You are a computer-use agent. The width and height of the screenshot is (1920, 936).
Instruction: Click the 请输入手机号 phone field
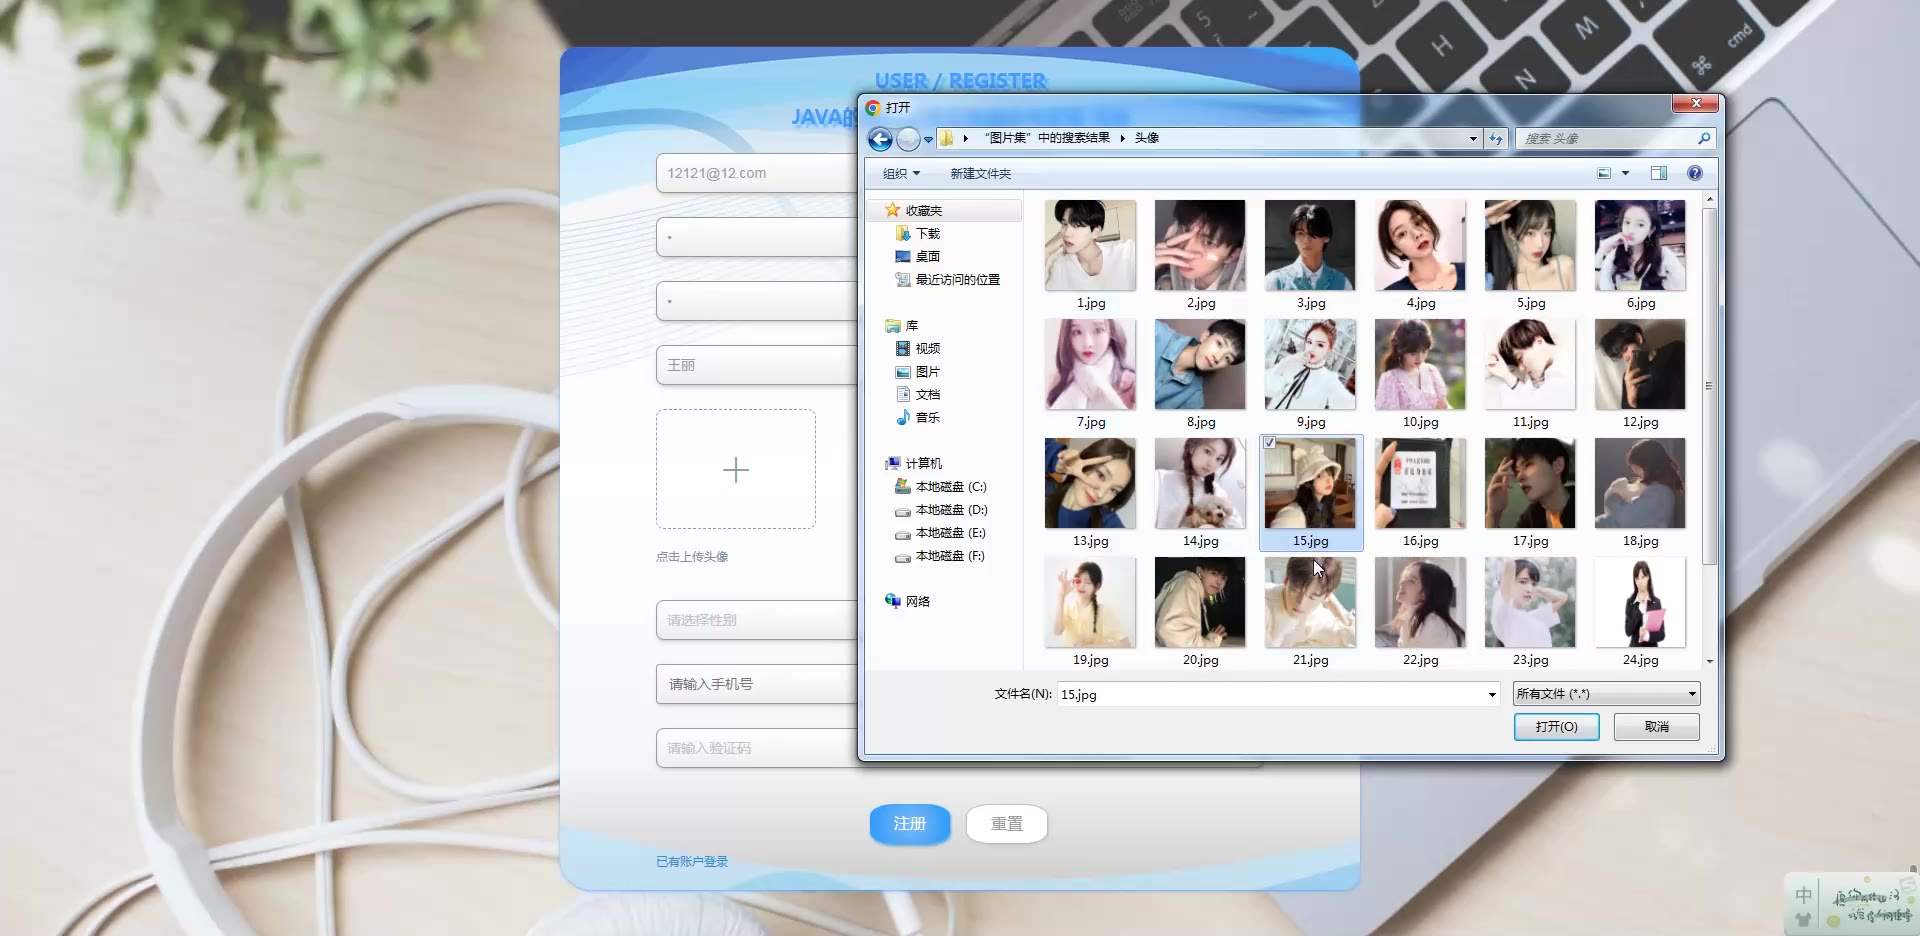pyautogui.click(x=756, y=684)
